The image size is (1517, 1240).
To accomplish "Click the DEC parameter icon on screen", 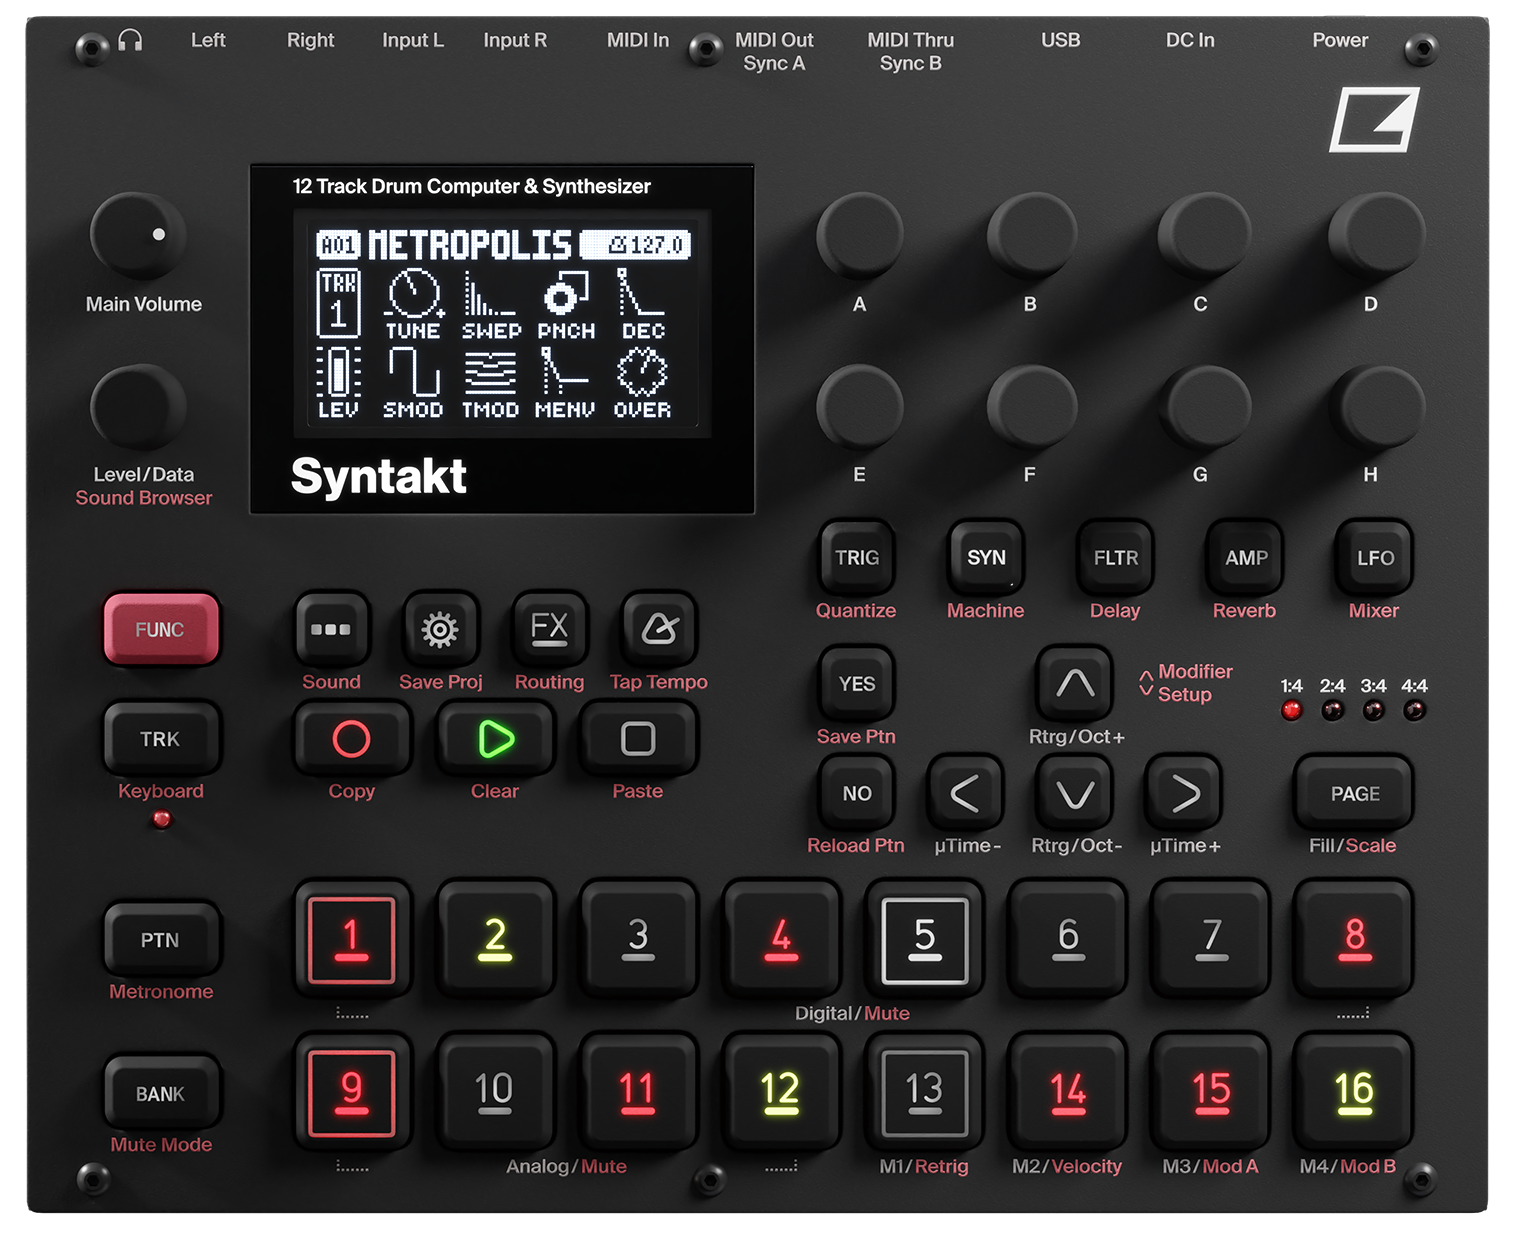I will [x=642, y=304].
